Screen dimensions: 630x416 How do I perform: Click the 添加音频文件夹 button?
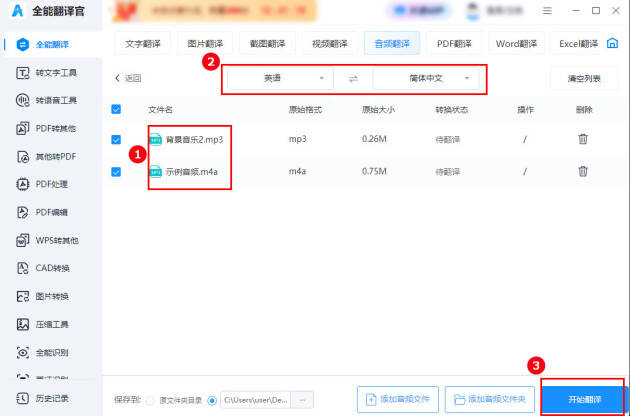point(490,399)
